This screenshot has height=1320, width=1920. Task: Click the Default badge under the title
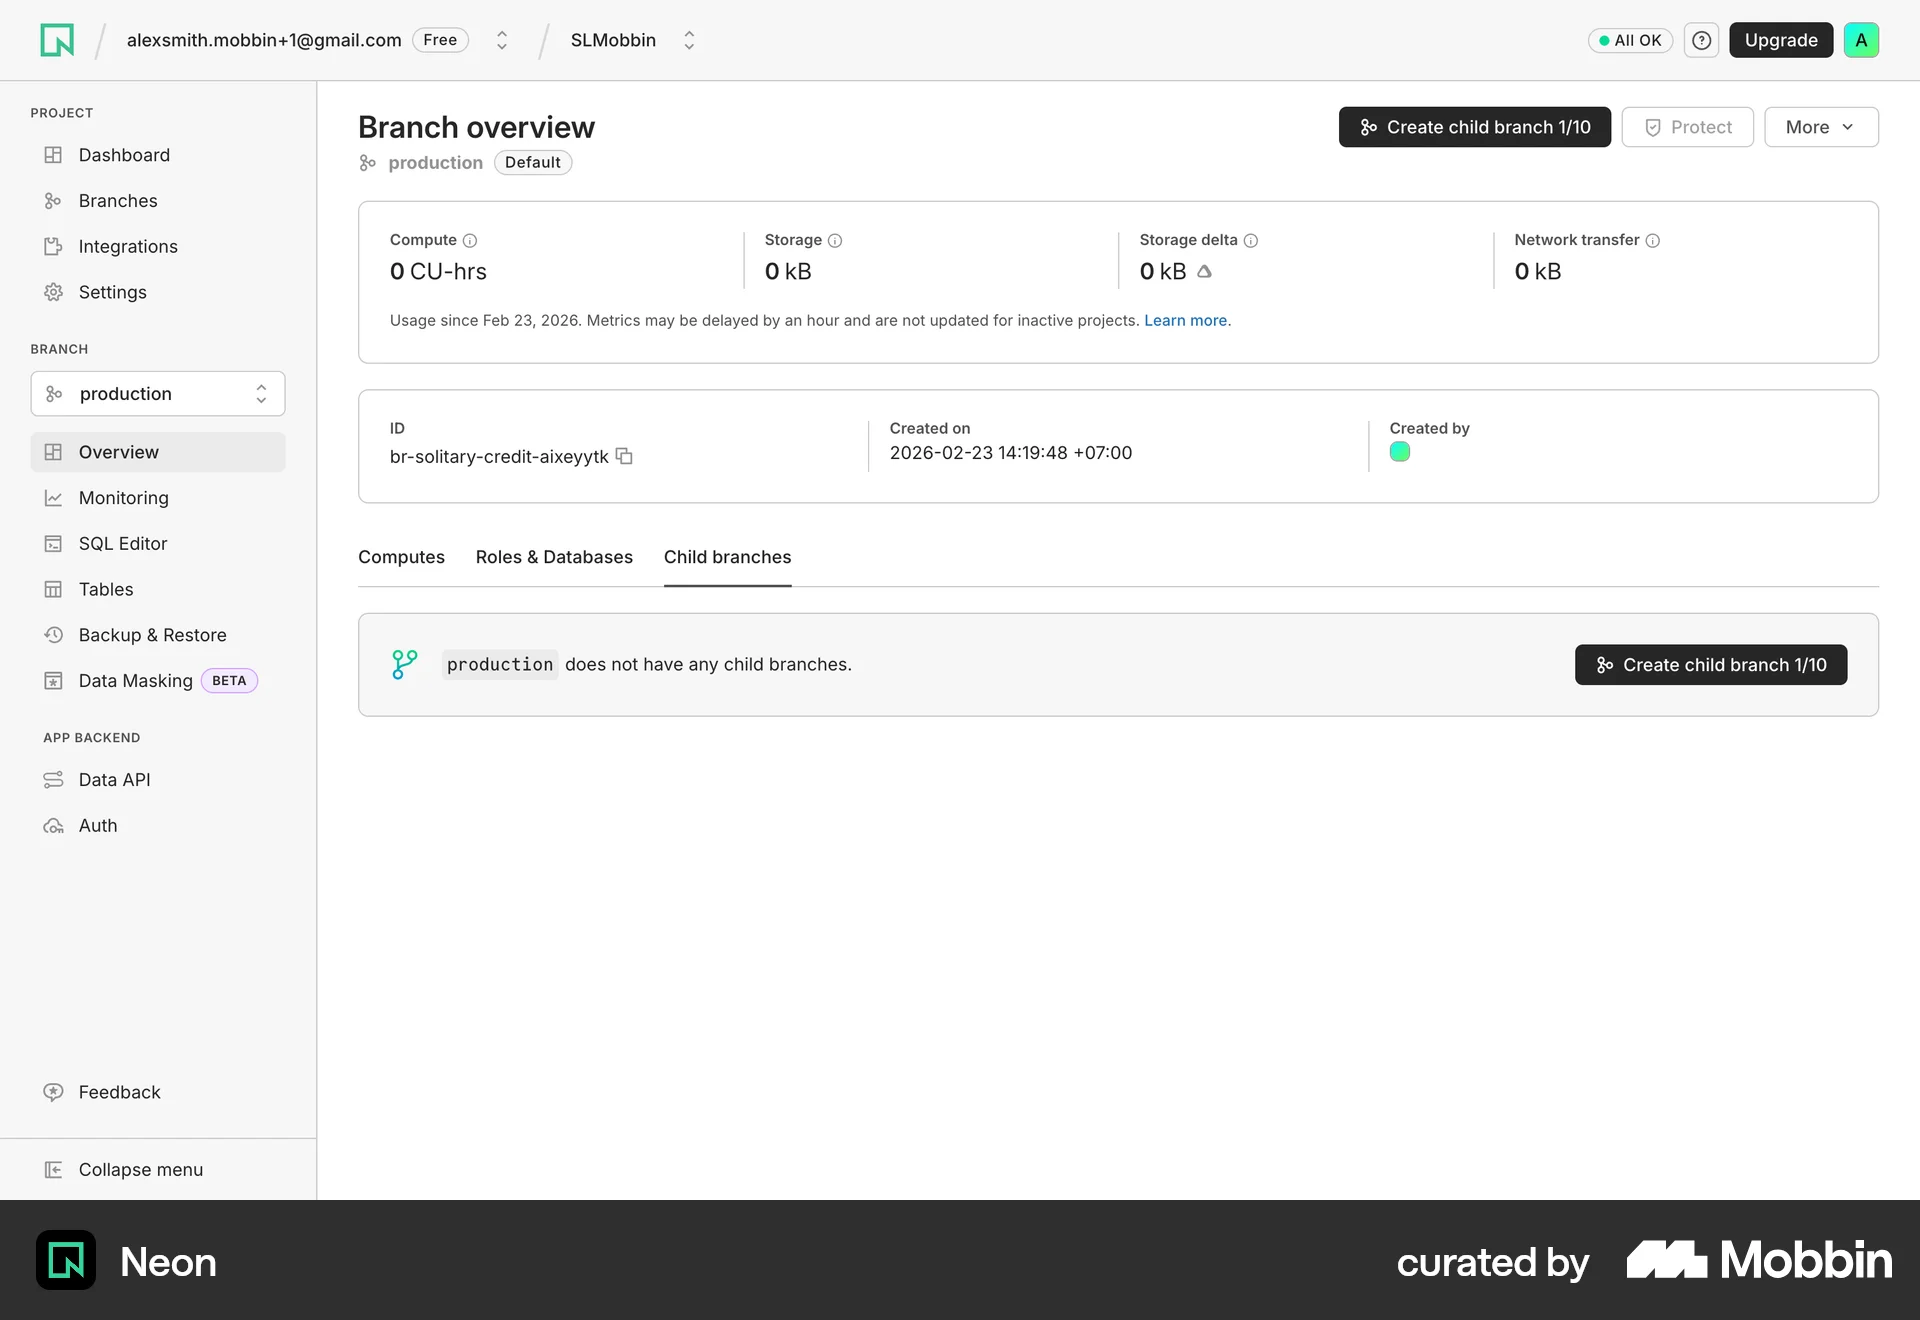(x=532, y=162)
